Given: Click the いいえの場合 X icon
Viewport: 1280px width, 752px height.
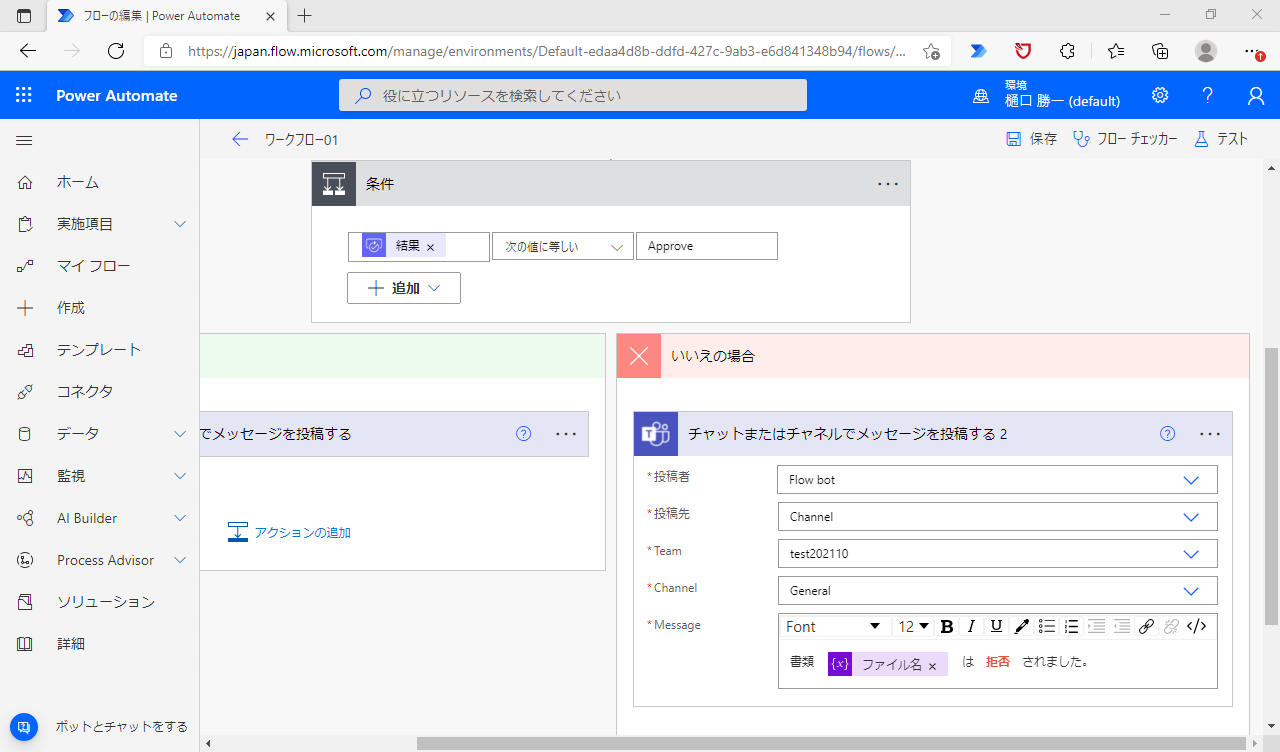Looking at the screenshot, I should pos(639,356).
